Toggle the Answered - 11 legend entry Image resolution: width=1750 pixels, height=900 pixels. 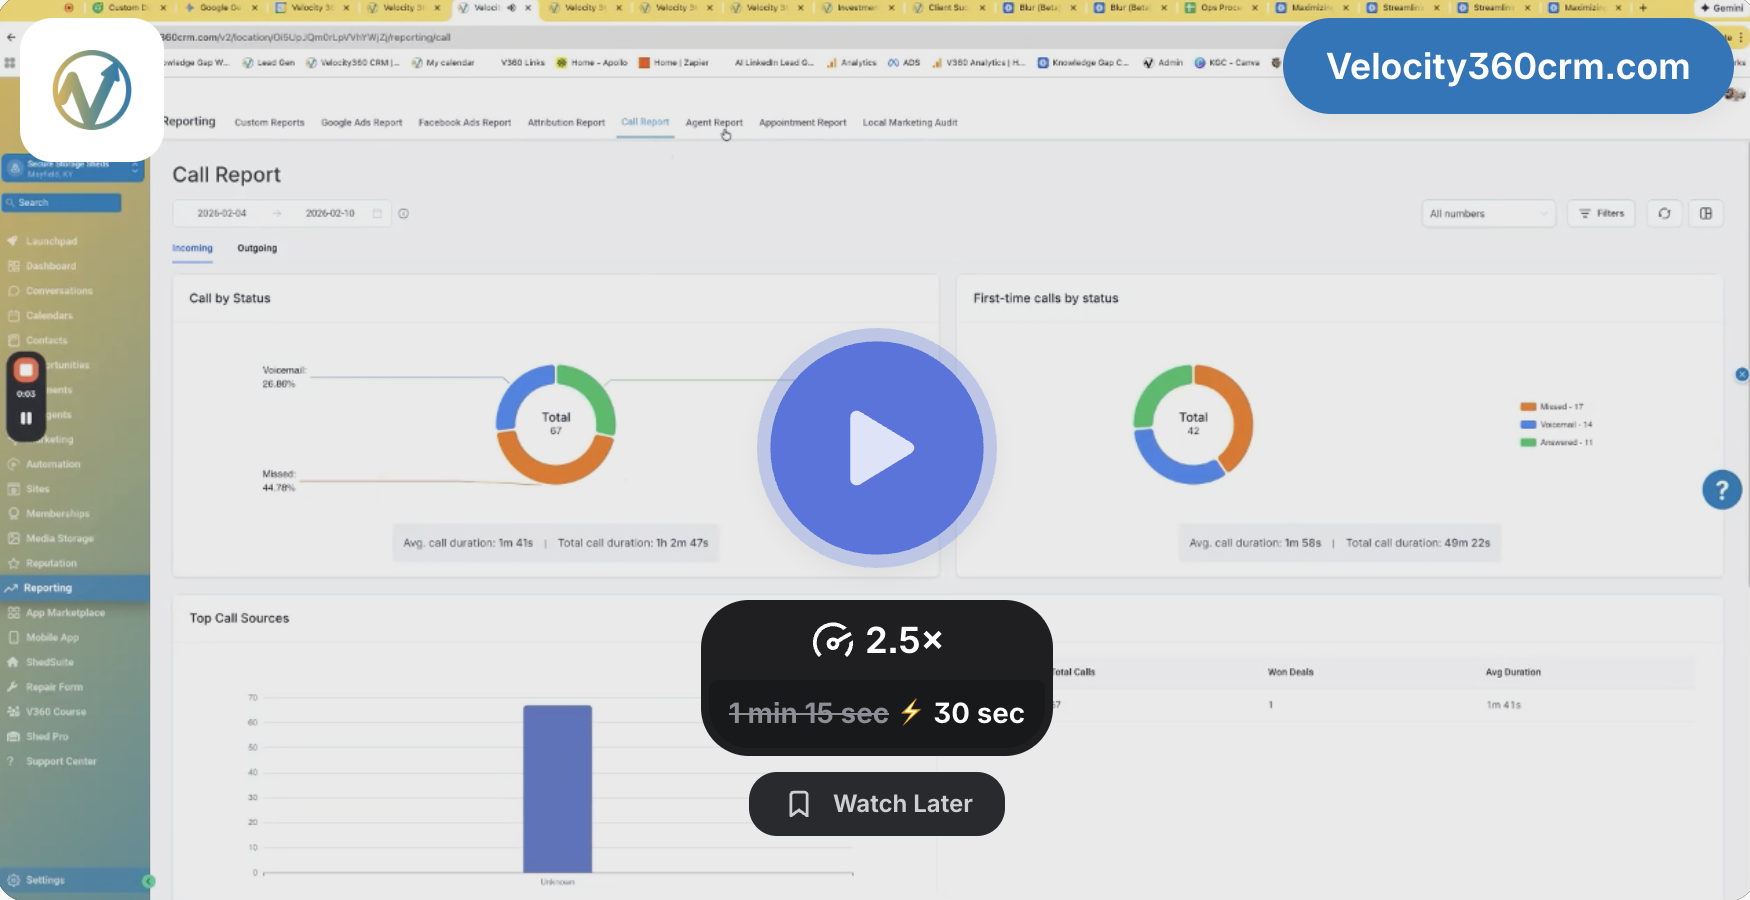(x=1556, y=442)
